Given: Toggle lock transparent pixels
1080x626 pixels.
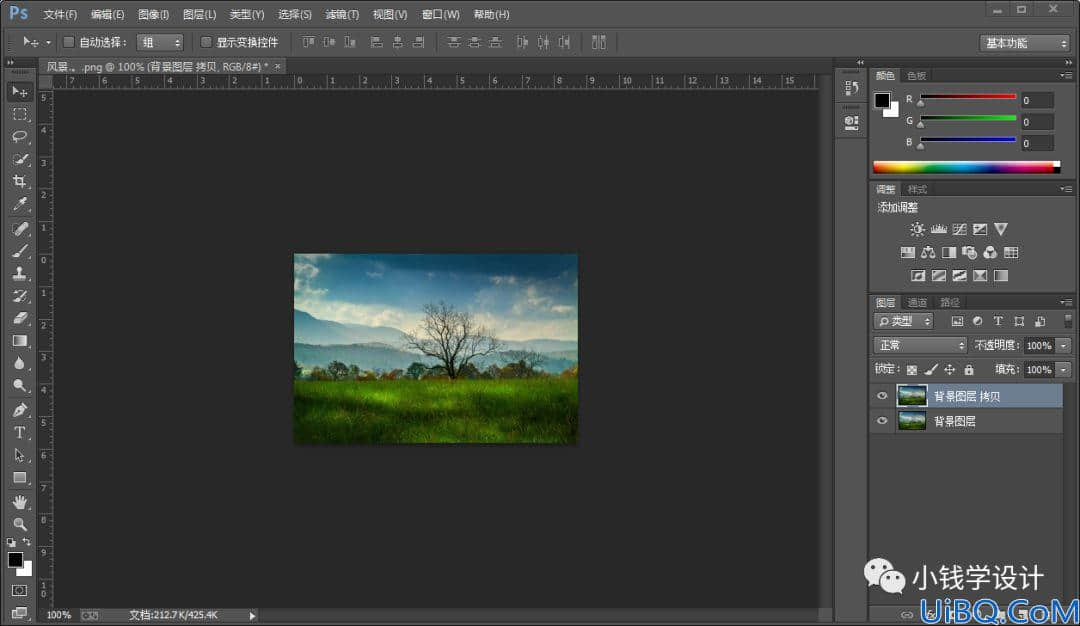Looking at the screenshot, I should (x=911, y=370).
